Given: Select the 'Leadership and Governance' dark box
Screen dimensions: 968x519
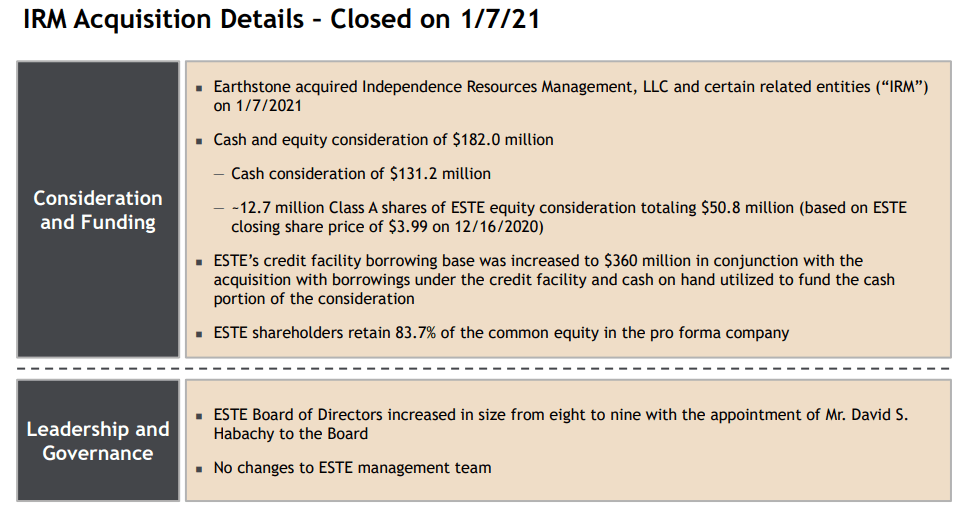Looking at the screenshot, I should click(x=98, y=441).
